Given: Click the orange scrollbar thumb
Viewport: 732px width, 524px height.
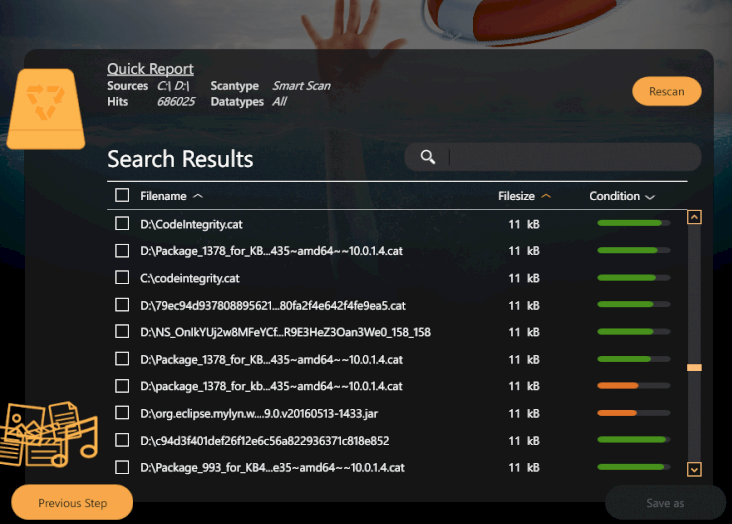Looking at the screenshot, I should tap(694, 368).
